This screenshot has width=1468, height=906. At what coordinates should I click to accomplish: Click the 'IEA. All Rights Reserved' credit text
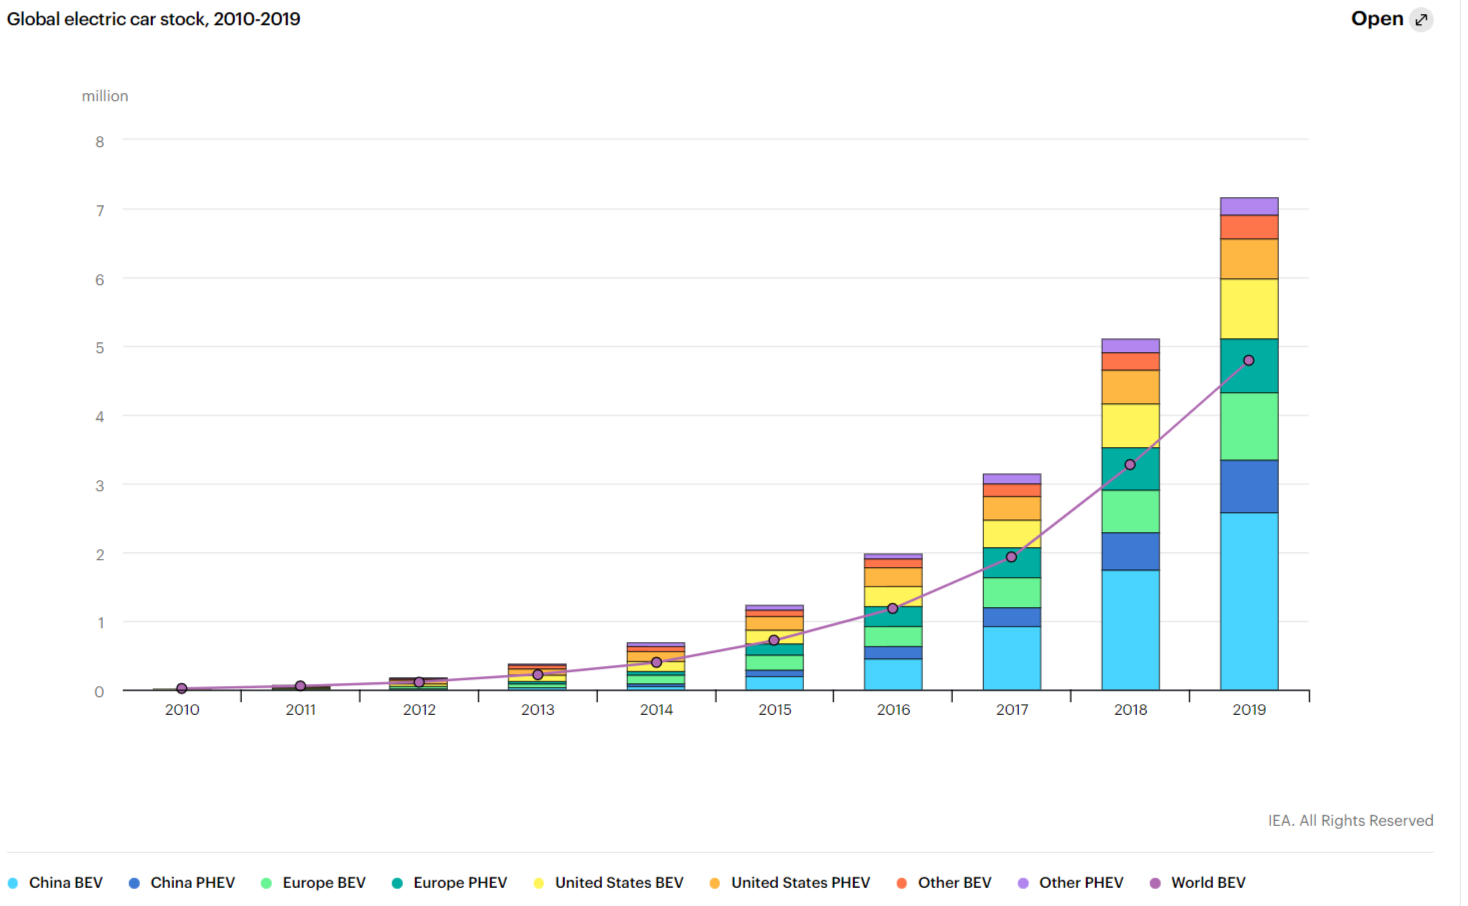point(1350,820)
